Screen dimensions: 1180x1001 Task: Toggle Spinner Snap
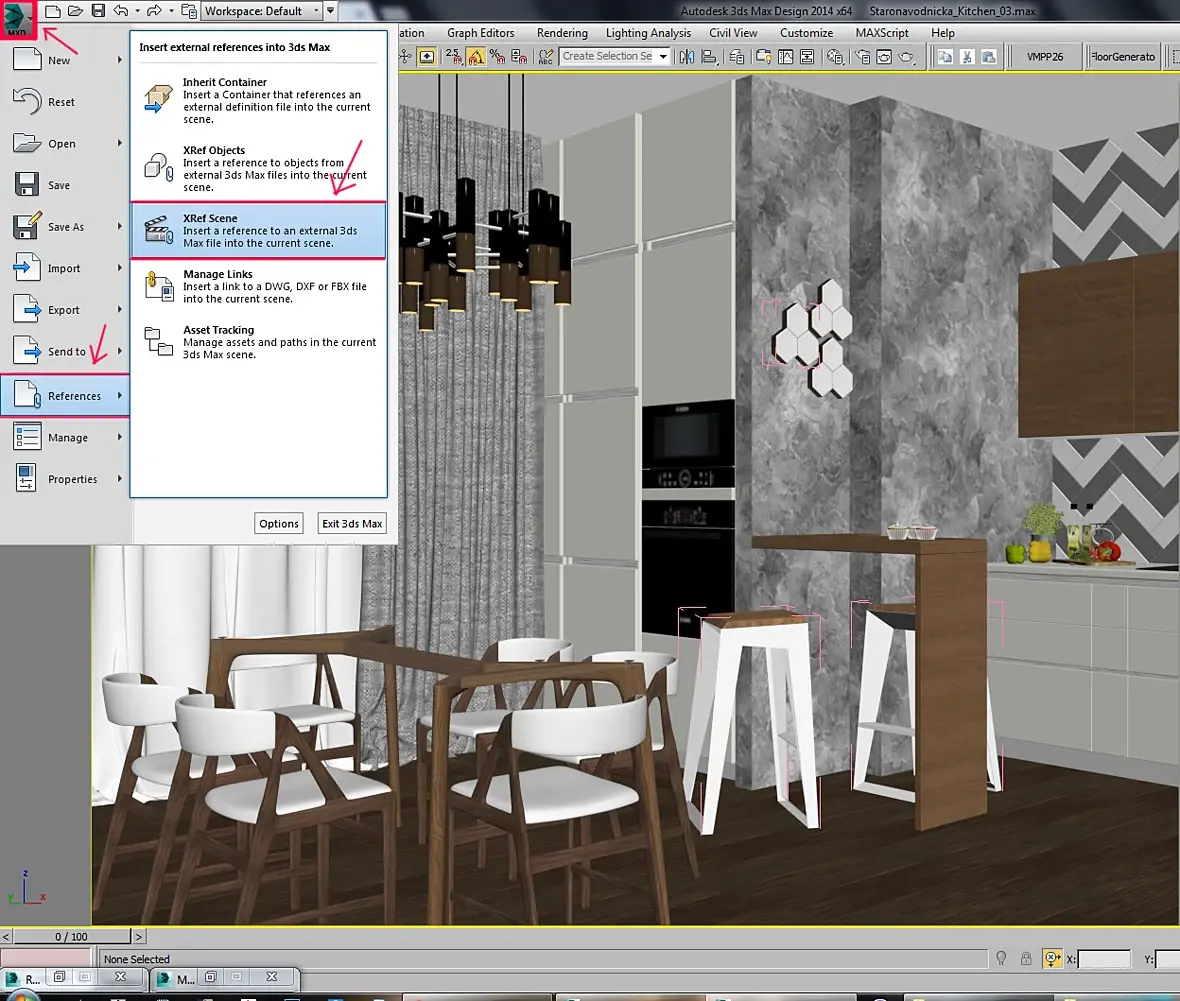coord(519,56)
